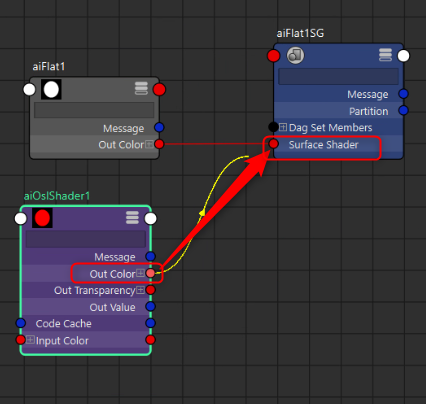Click Input Color red input port
The height and width of the screenshot is (404, 426).
click(21, 340)
